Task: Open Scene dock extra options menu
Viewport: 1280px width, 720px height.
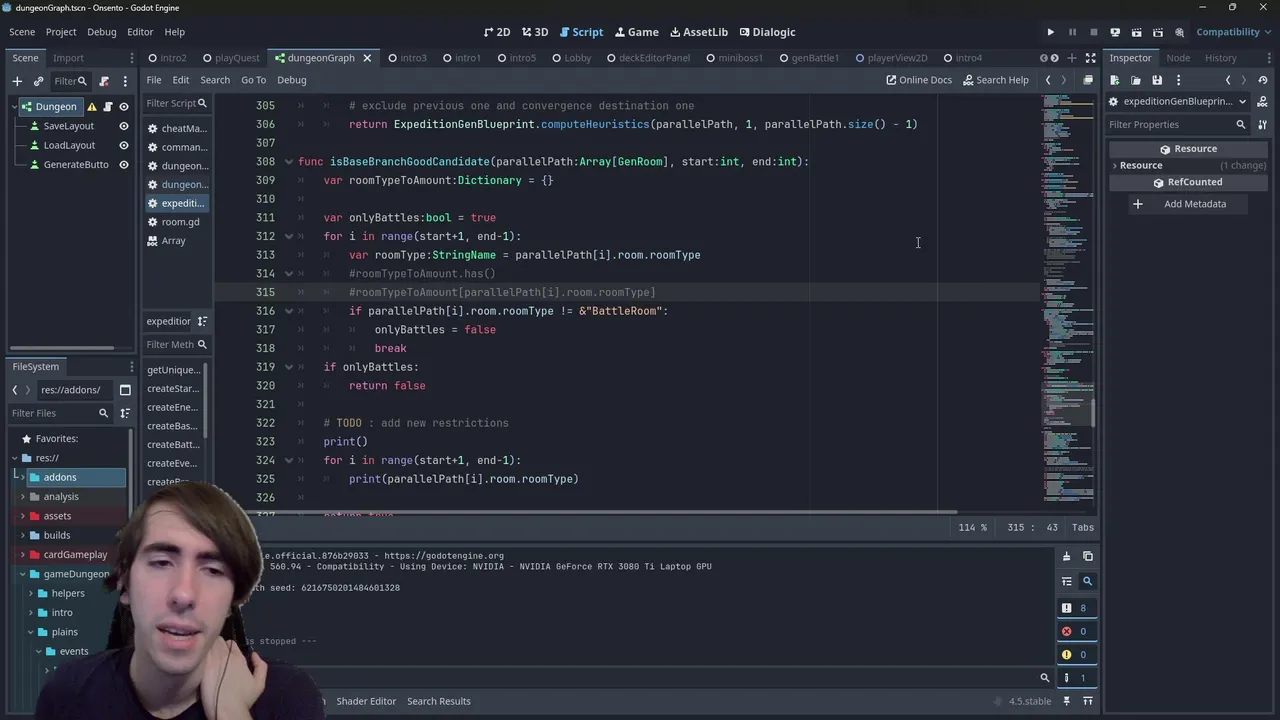Action: tap(125, 81)
